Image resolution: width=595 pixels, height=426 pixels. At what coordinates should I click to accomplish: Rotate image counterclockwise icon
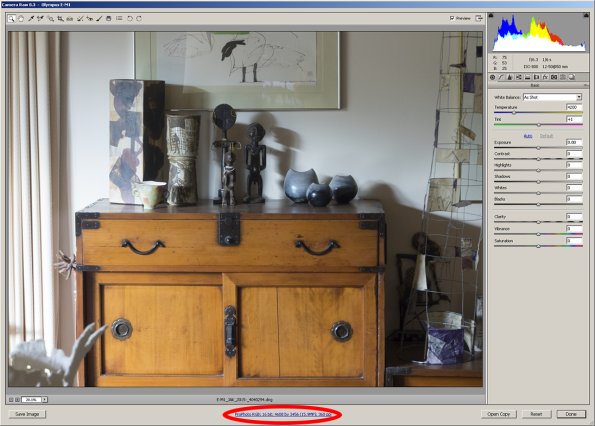pyautogui.click(x=130, y=19)
